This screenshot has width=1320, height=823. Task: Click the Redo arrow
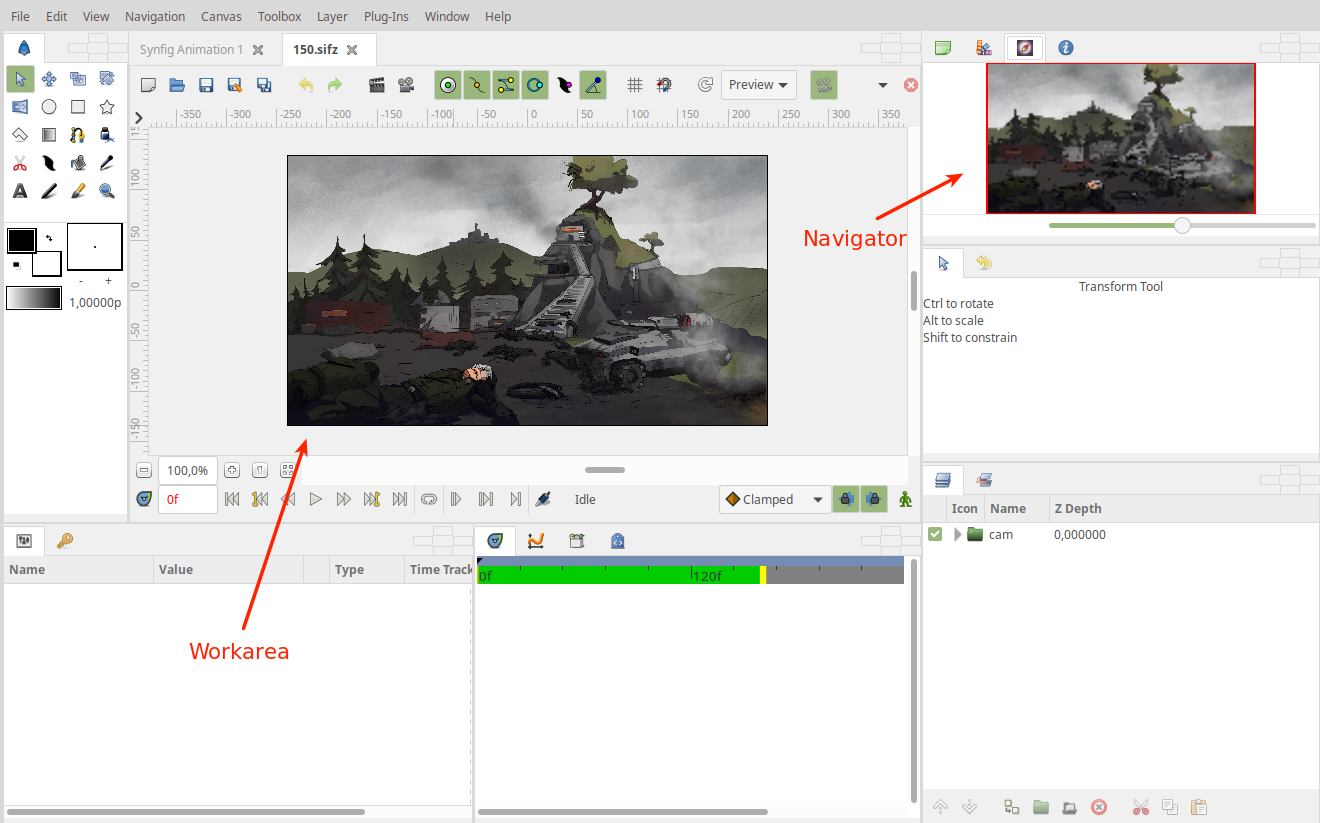click(335, 85)
